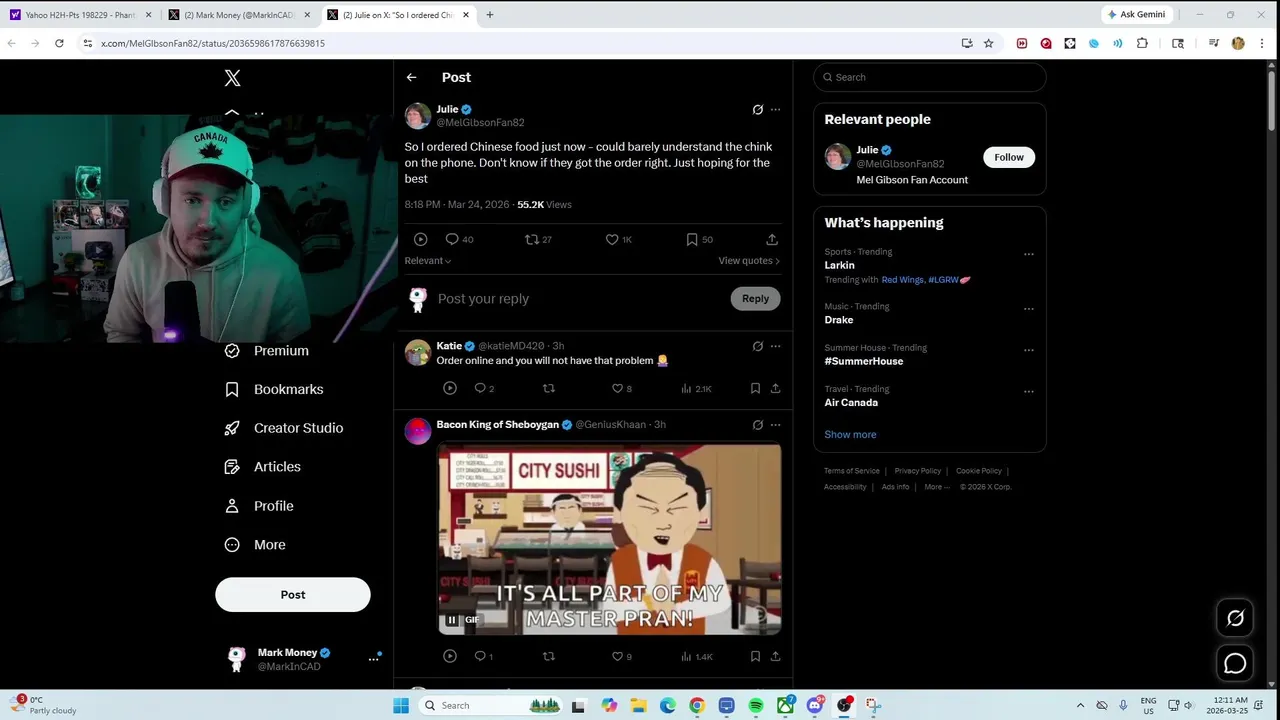Image resolution: width=1280 pixels, height=720 pixels.
Task: Open Articles in sidebar
Action: [263, 467]
